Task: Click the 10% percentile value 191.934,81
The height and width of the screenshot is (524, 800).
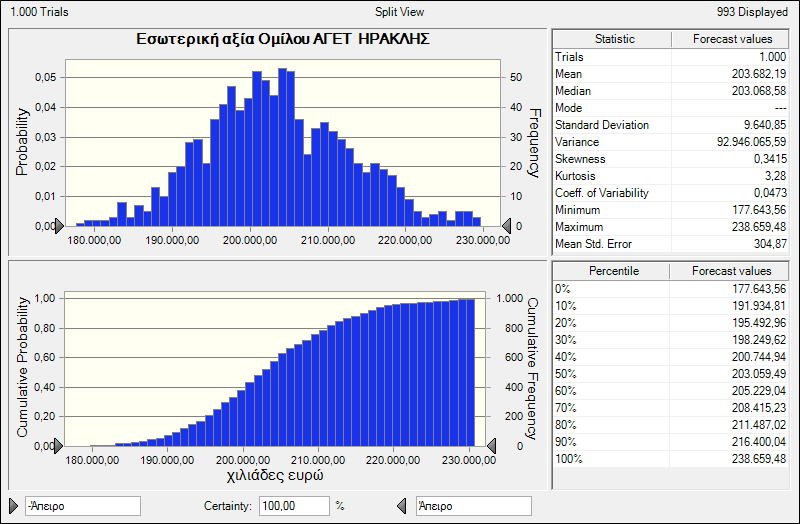Action: [x=759, y=306]
